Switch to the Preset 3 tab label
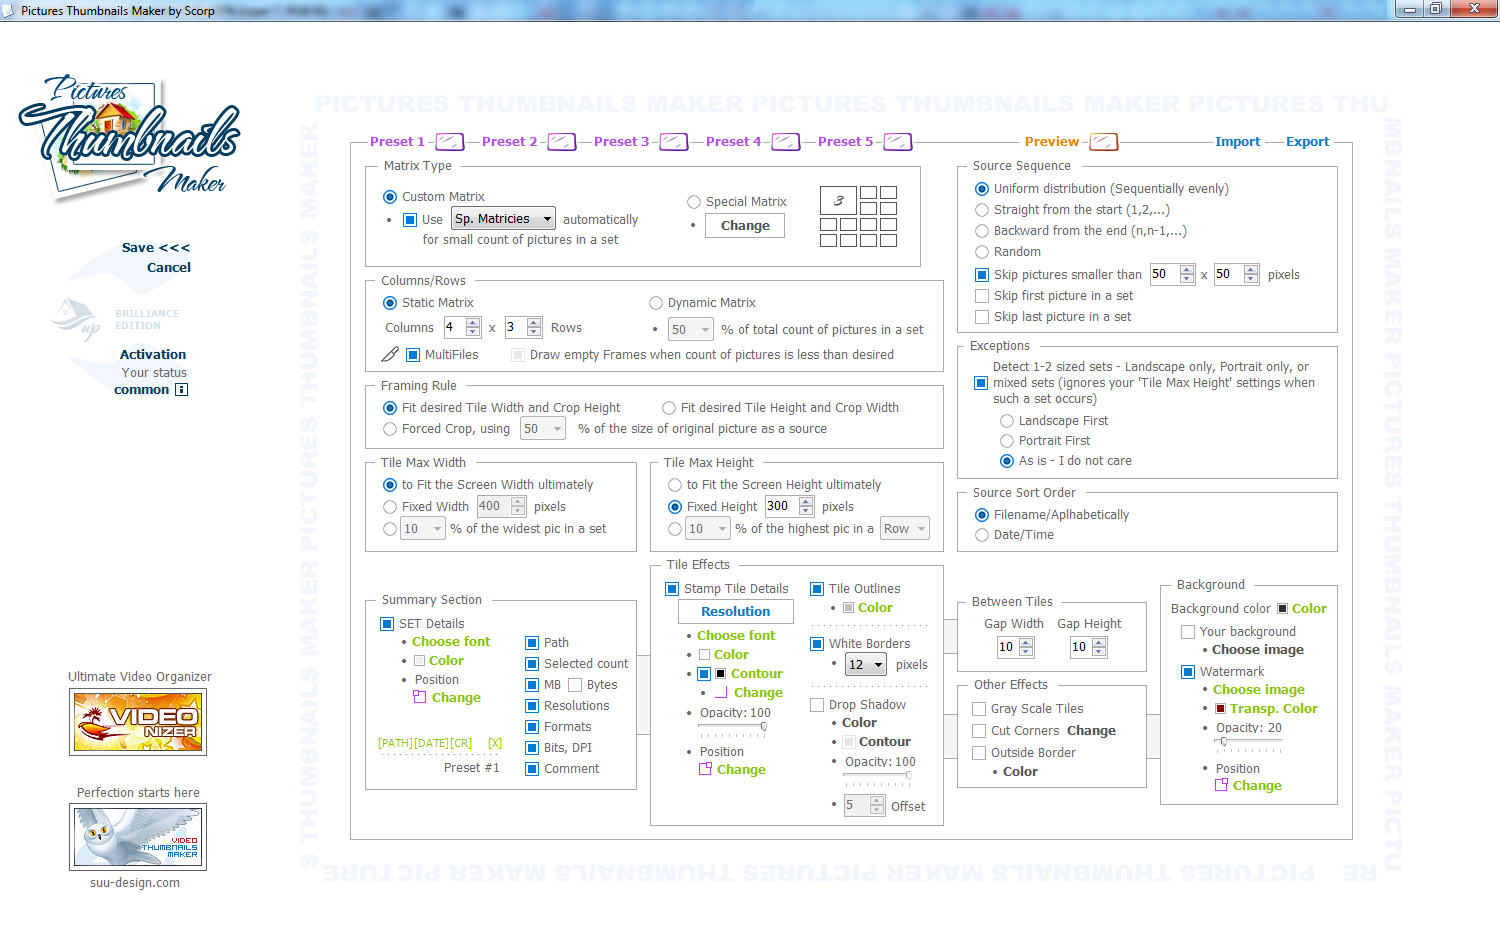 (x=621, y=142)
